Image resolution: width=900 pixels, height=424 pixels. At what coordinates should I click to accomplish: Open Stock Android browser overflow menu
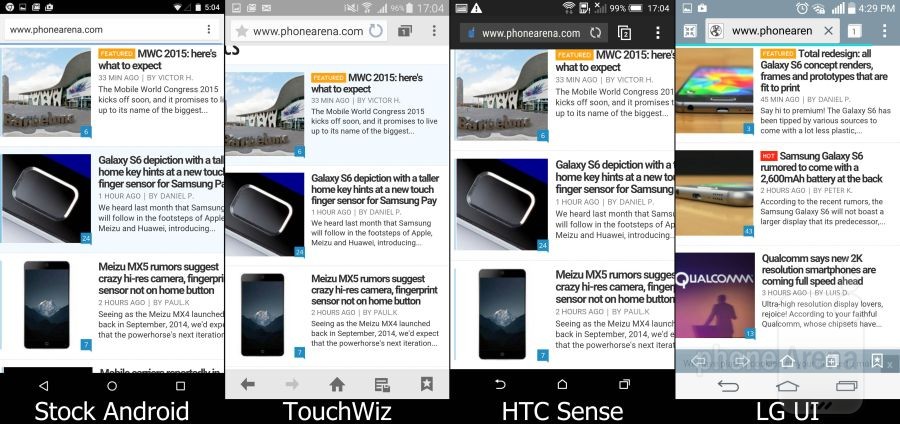pos(208,30)
